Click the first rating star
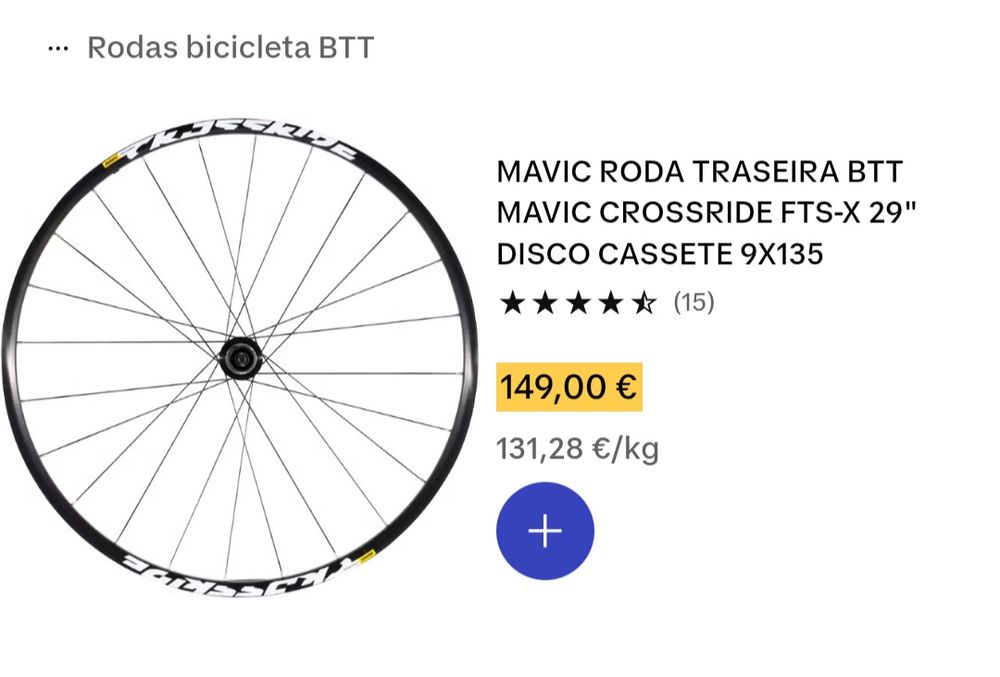The height and width of the screenshot is (677, 1000). (512, 303)
